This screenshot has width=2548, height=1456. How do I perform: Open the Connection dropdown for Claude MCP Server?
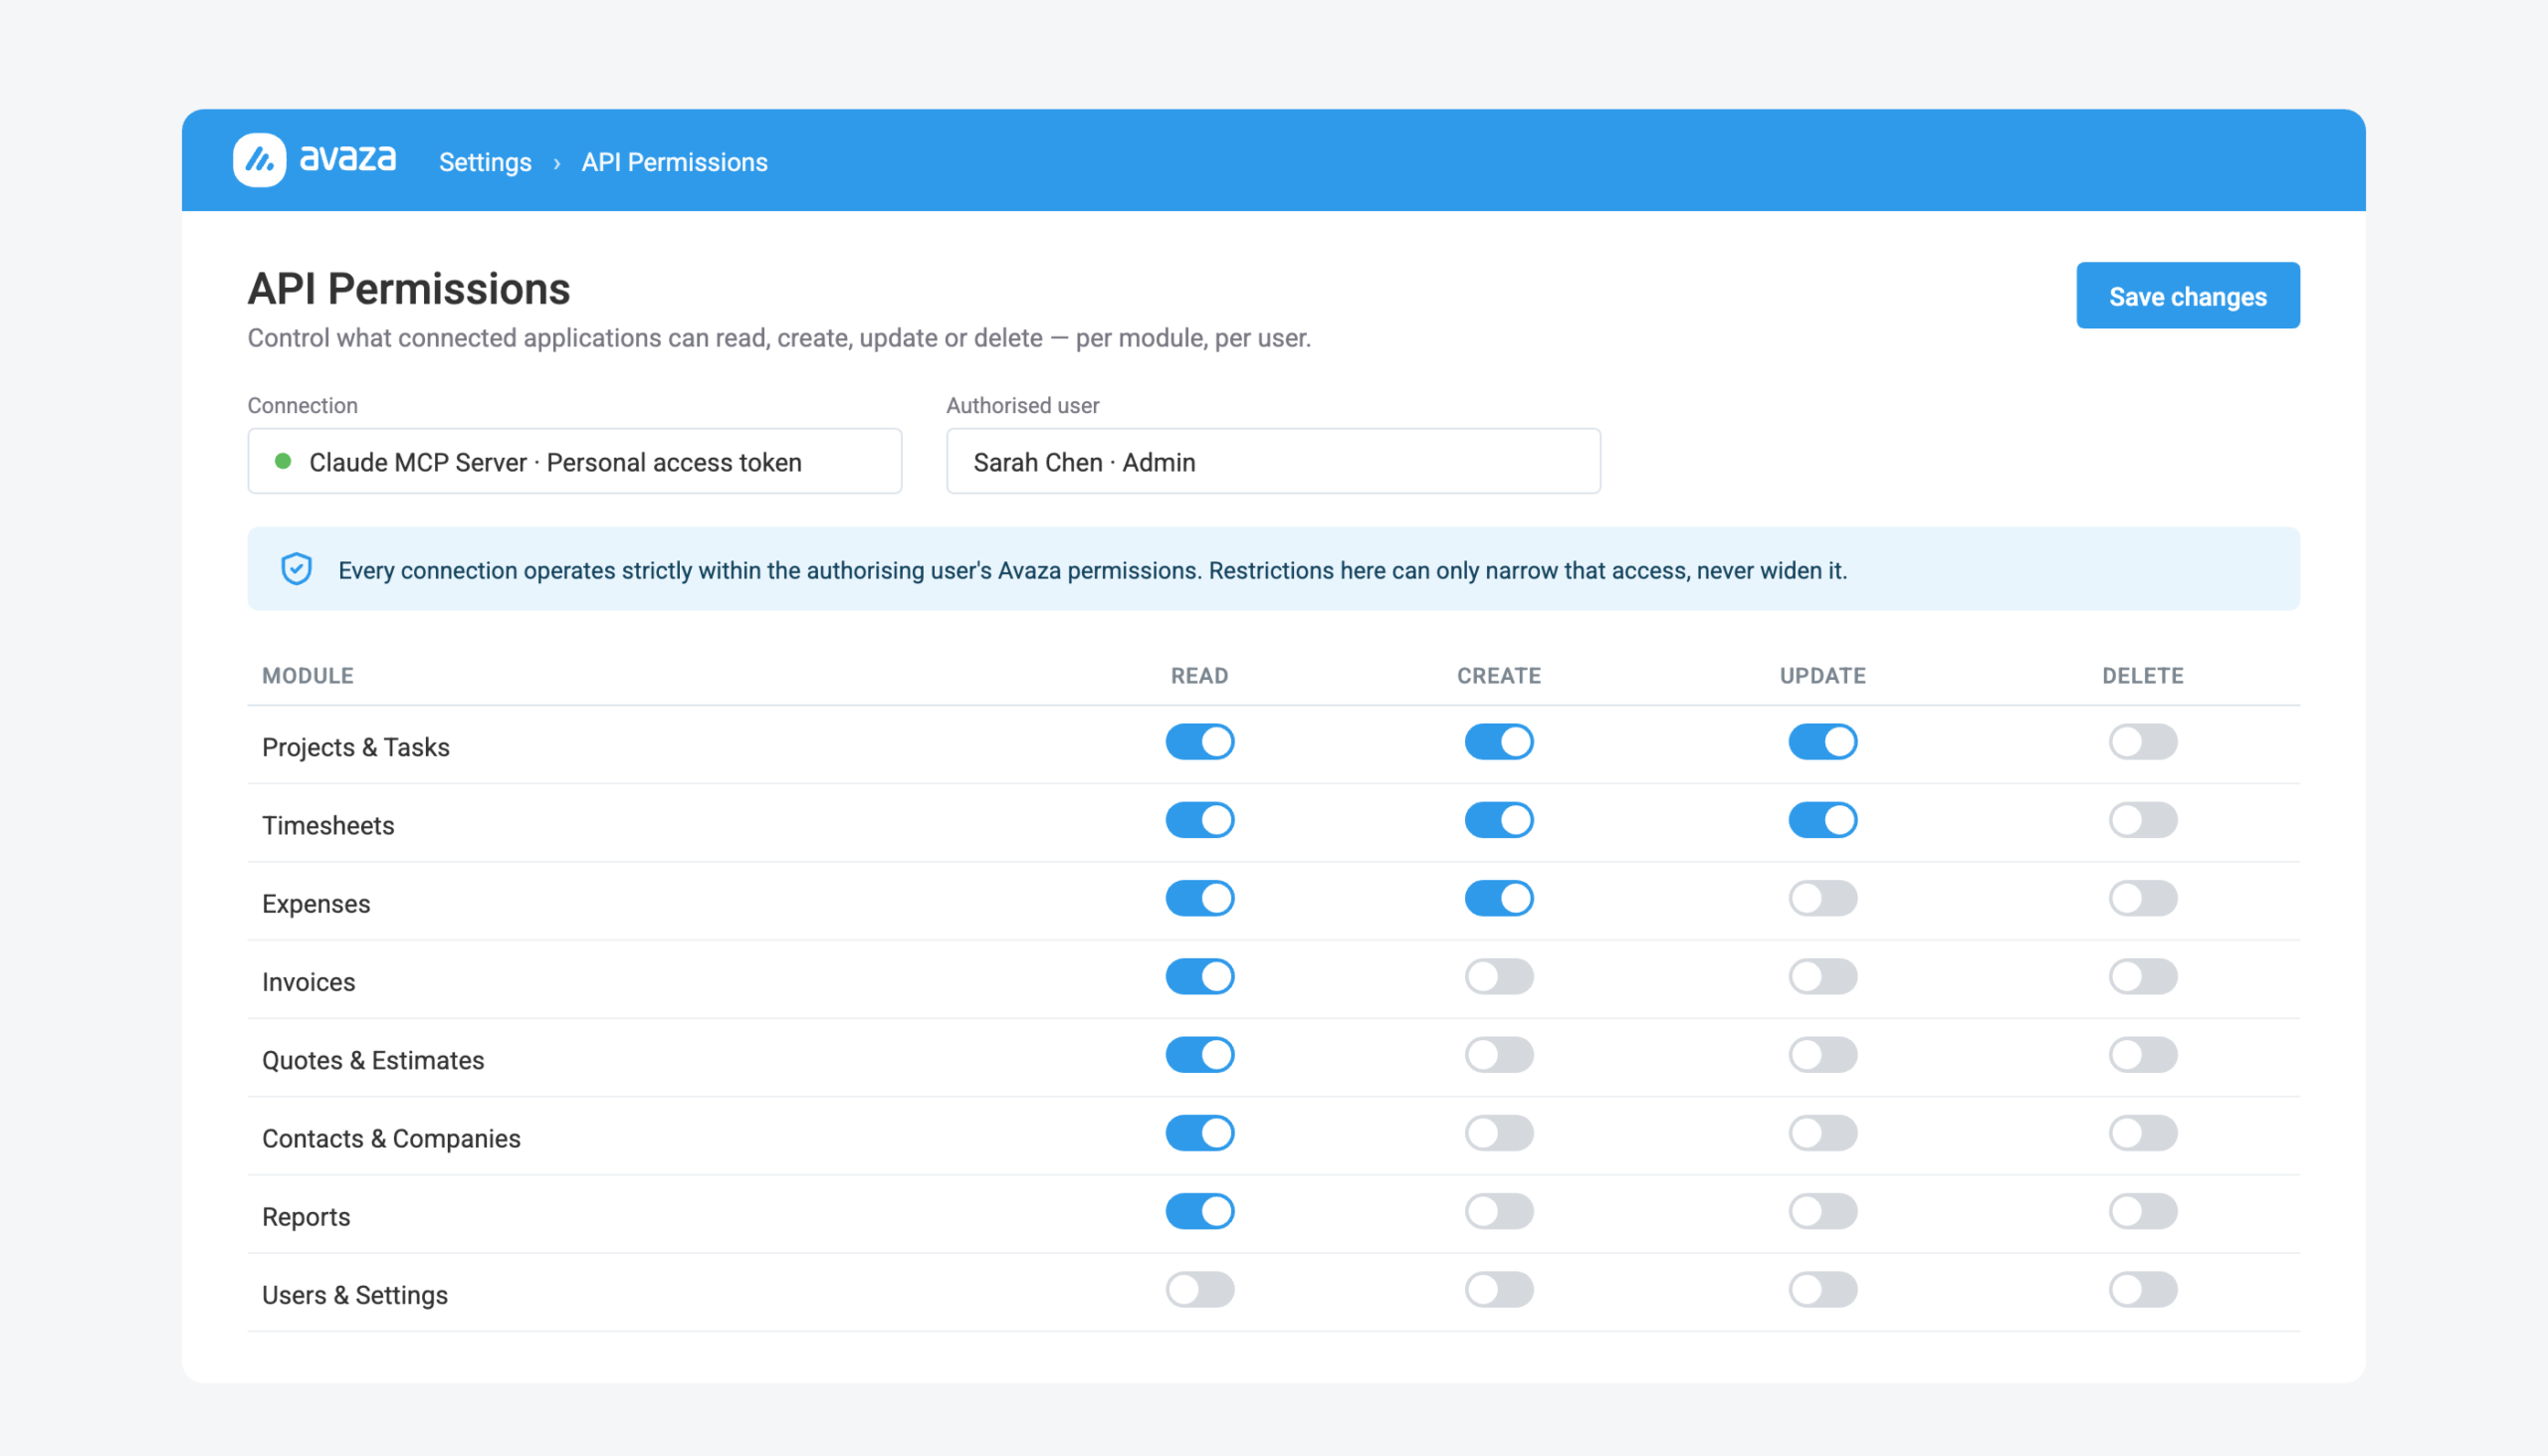[574, 461]
